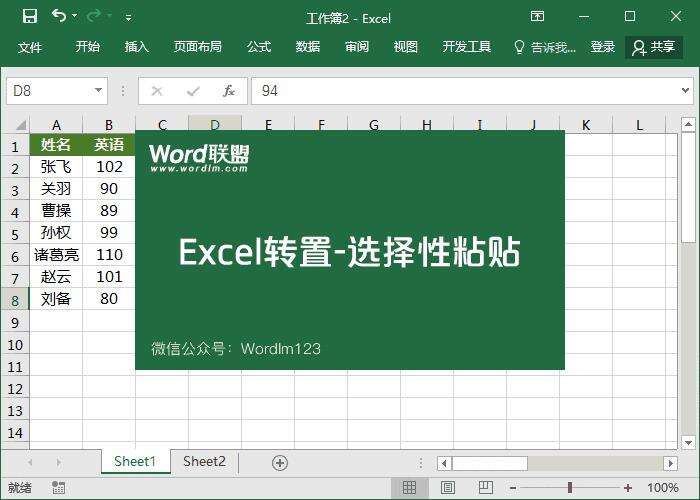Screen dimensions: 700x500
Task: Open Ribbon Display Options icon
Action: (537, 17)
